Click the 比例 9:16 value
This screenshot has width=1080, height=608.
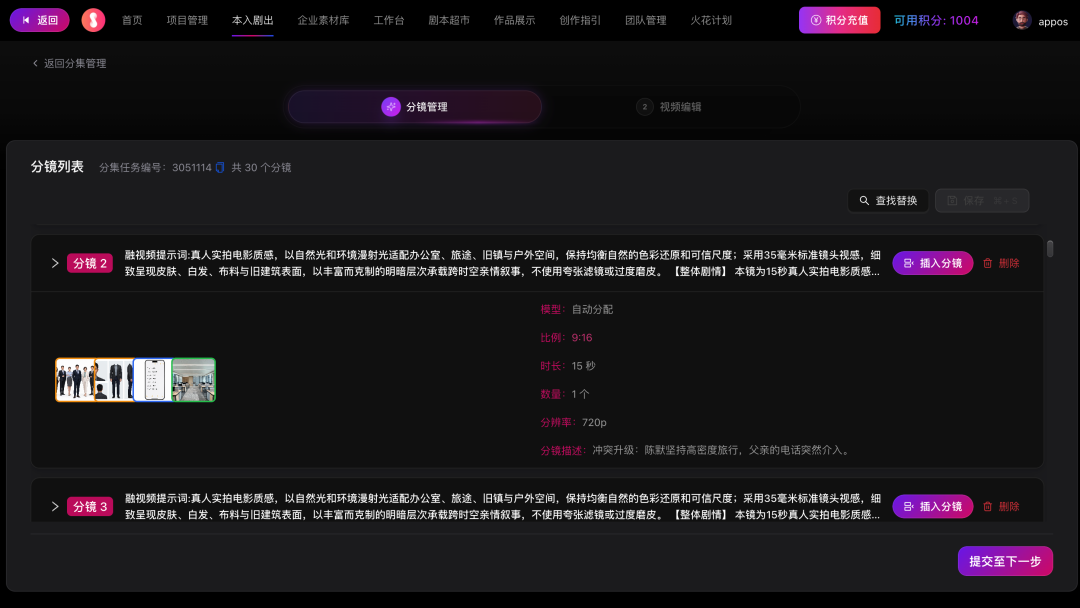click(x=581, y=337)
